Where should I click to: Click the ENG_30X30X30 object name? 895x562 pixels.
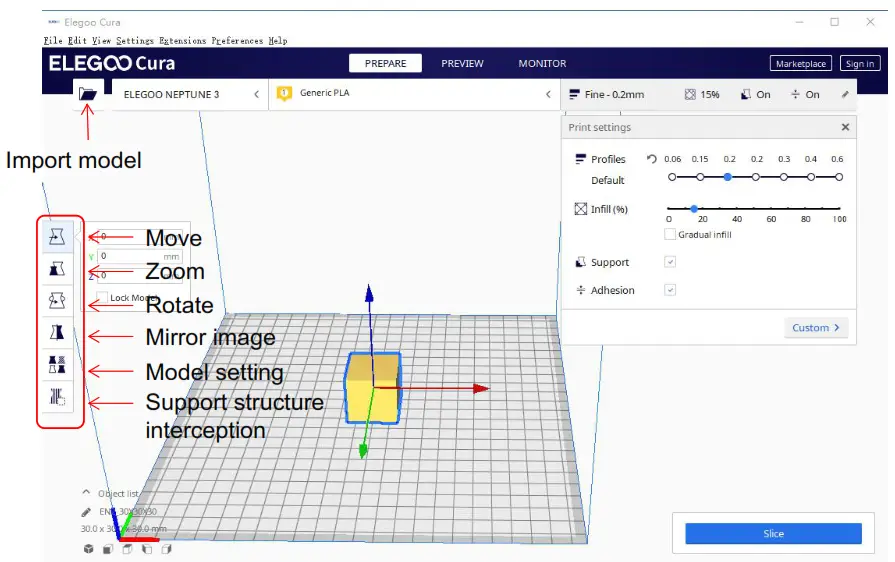(x=128, y=512)
